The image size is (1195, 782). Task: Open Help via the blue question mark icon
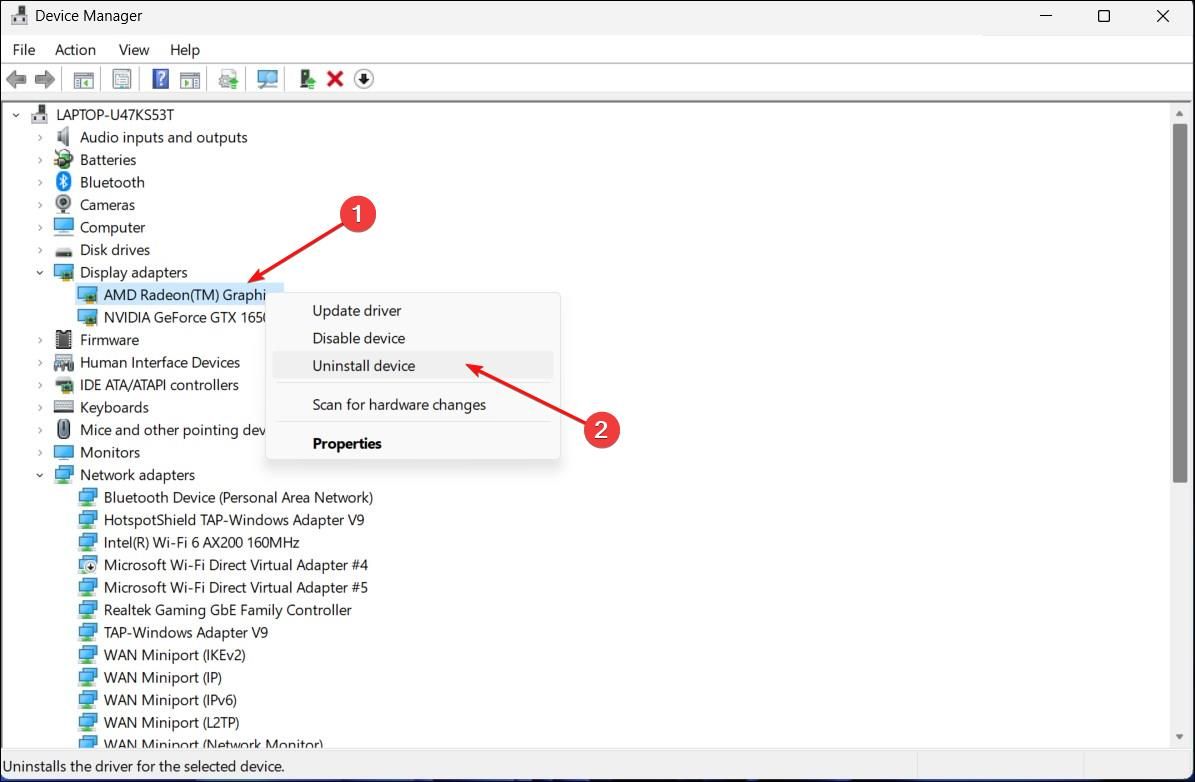click(161, 78)
